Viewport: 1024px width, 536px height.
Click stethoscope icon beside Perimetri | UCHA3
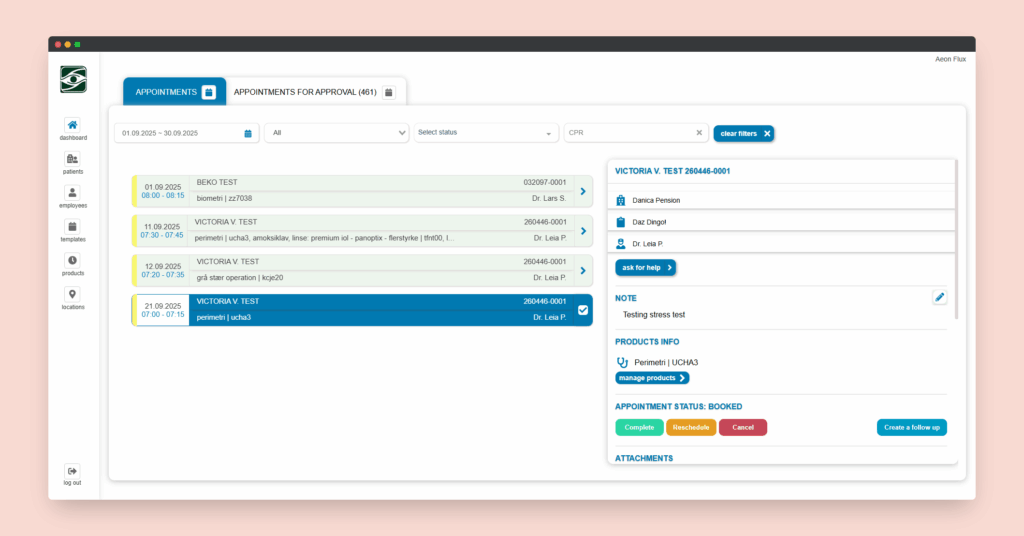622,362
